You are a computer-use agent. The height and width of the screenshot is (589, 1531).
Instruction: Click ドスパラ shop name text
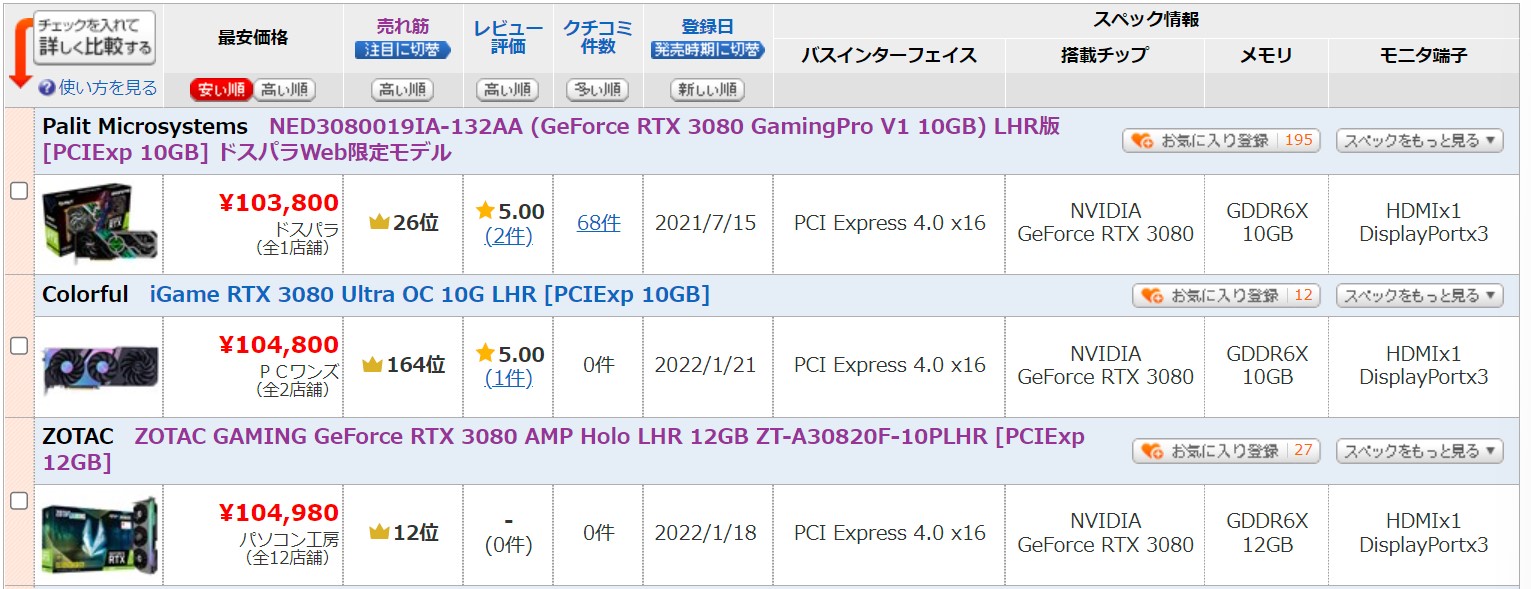pos(307,229)
